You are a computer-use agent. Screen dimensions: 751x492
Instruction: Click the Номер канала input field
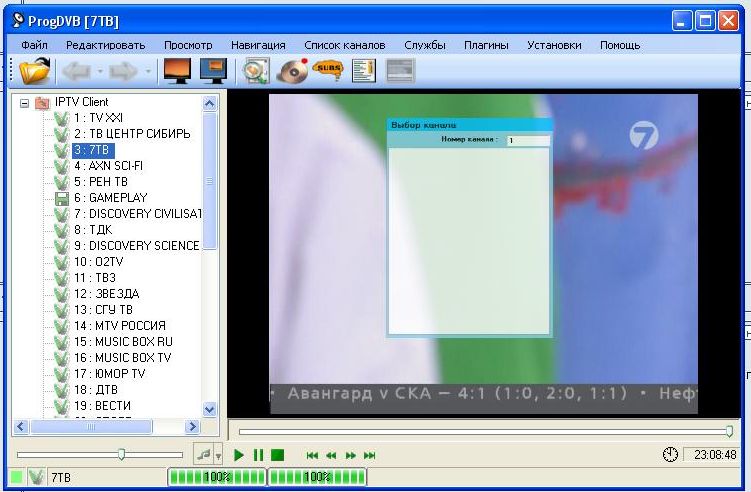[528, 140]
